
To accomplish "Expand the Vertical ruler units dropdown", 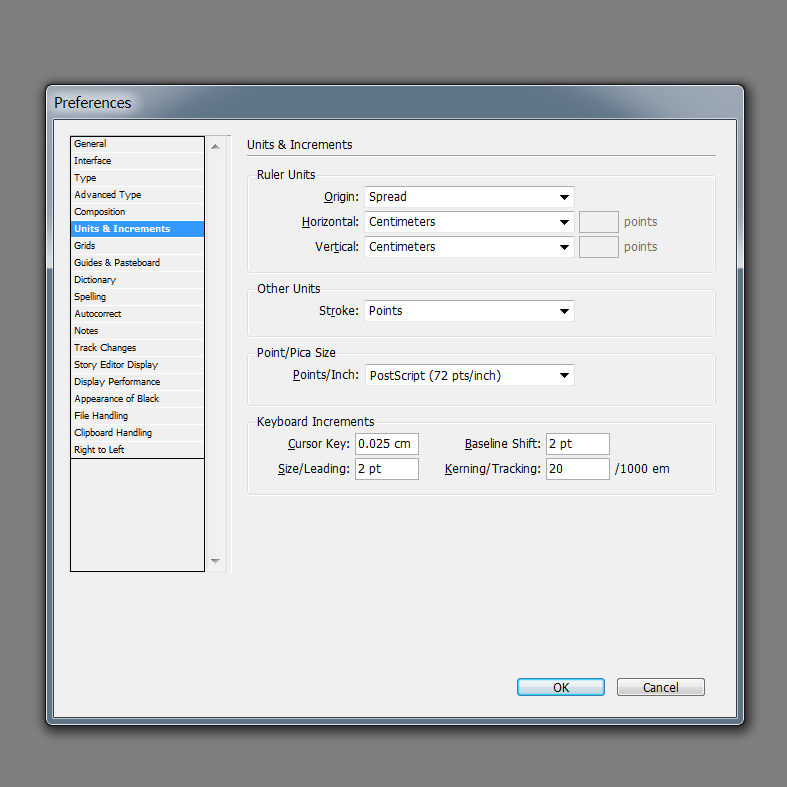I will 469,247.
